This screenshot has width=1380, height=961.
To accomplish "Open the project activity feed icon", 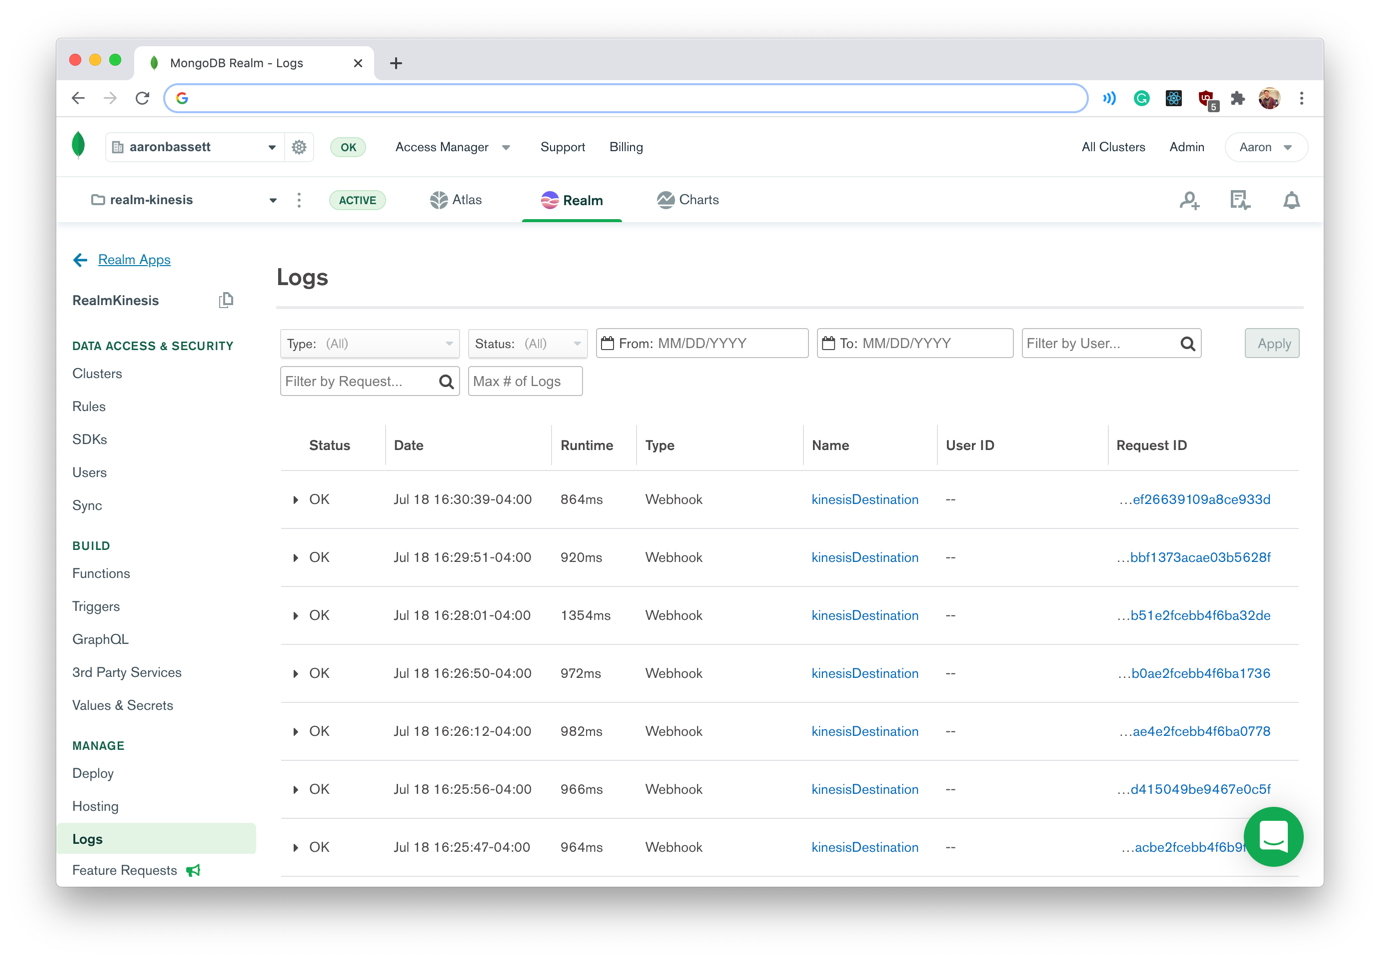I will pyautogui.click(x=1240, y=200).
